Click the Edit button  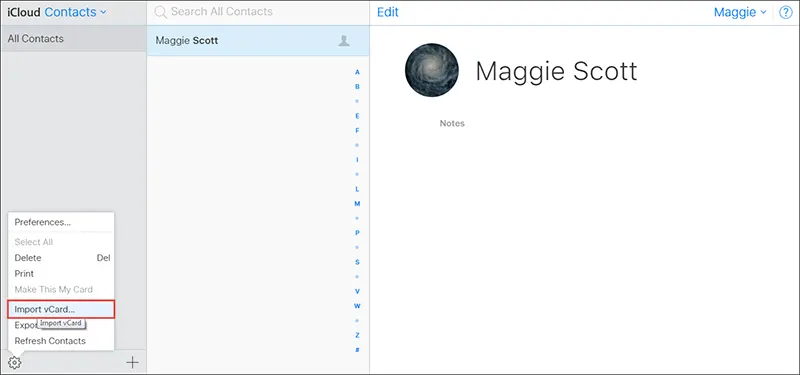pos(388,12)
